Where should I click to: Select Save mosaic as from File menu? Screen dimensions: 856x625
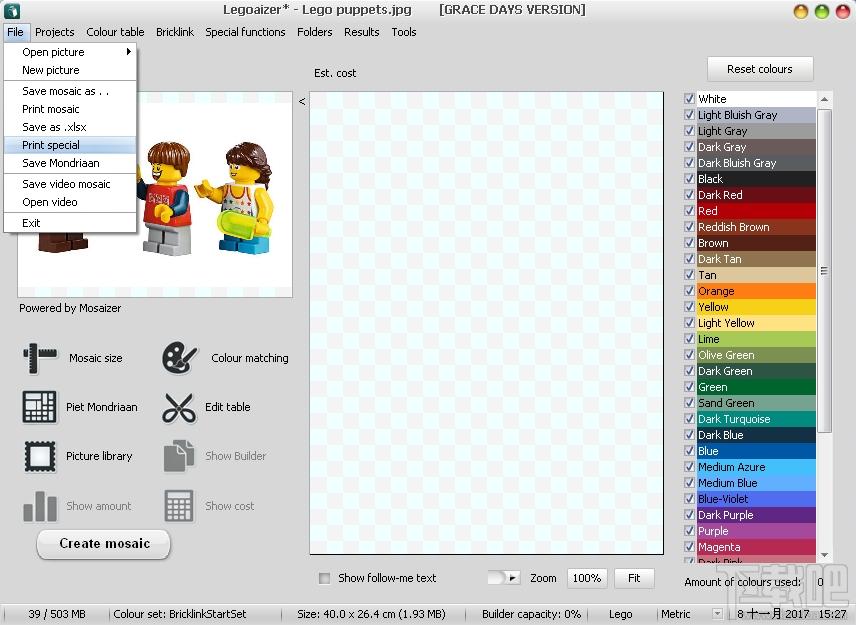[70, 91]
